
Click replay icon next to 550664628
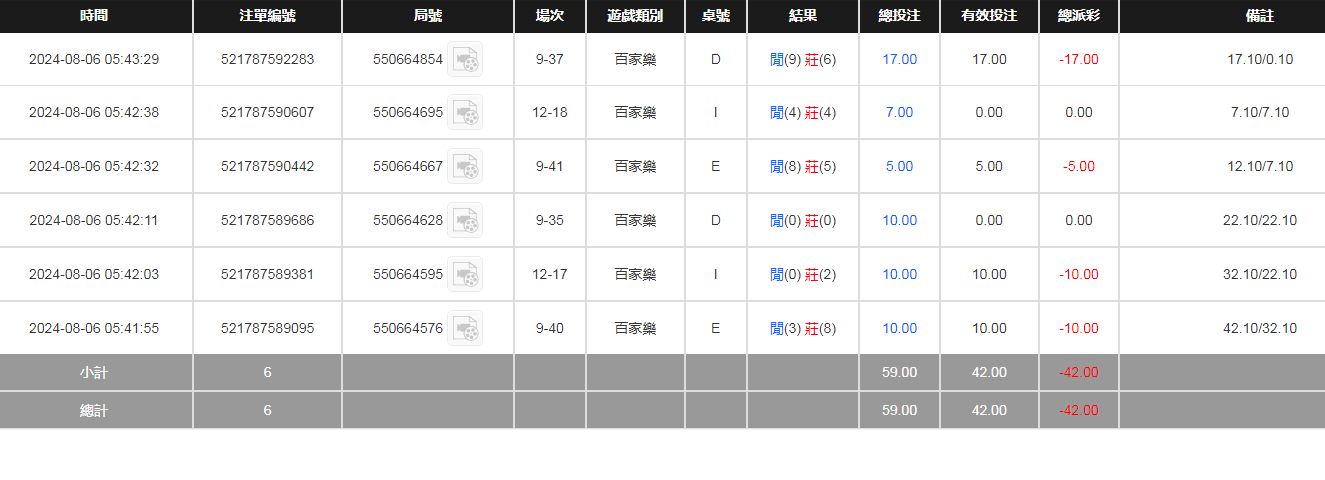(465, 221)
